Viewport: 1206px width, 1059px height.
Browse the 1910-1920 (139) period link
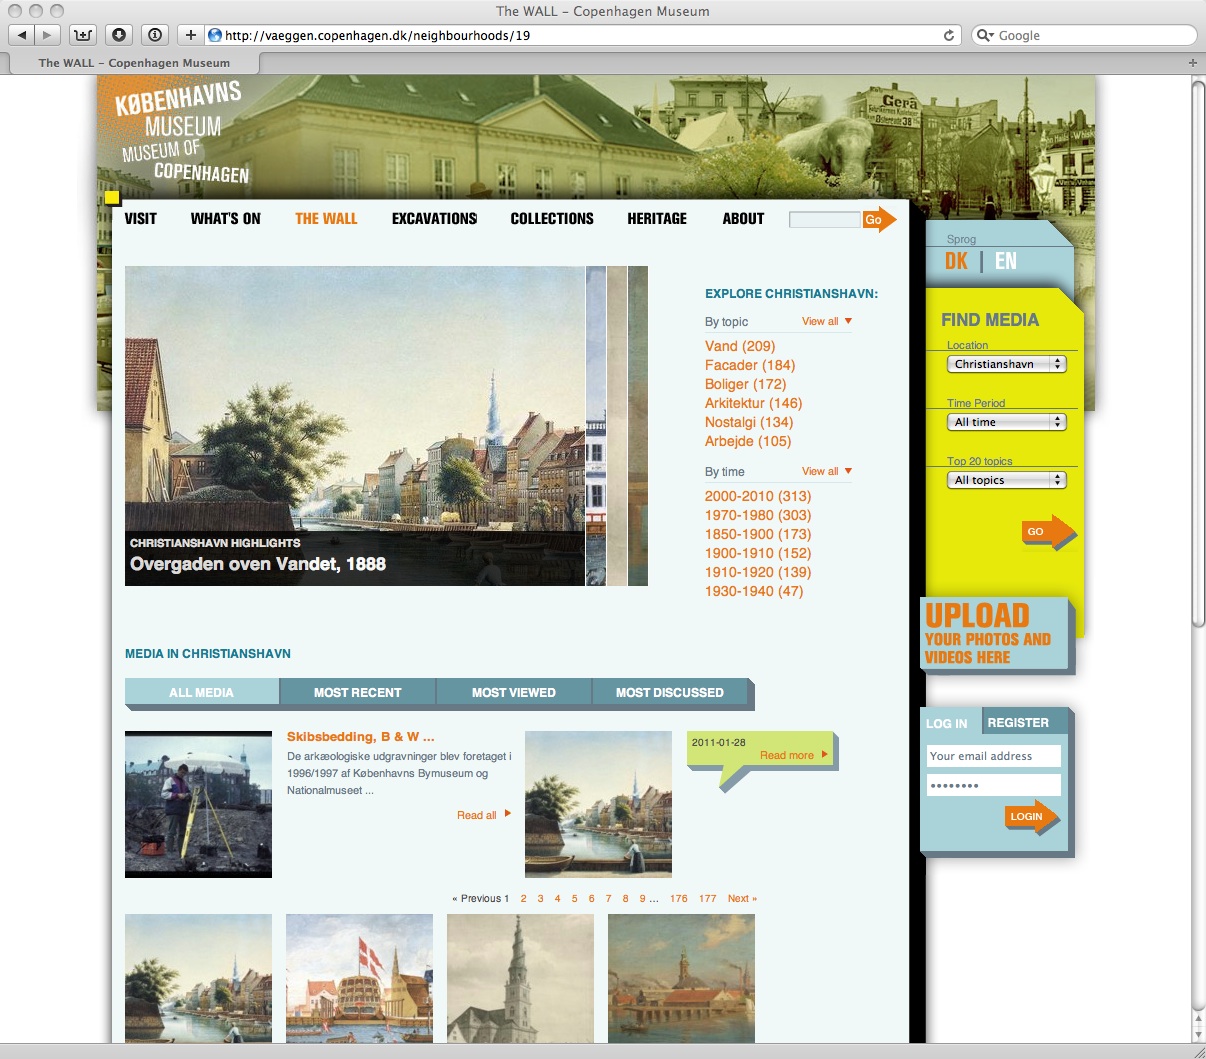coord(758,572)
